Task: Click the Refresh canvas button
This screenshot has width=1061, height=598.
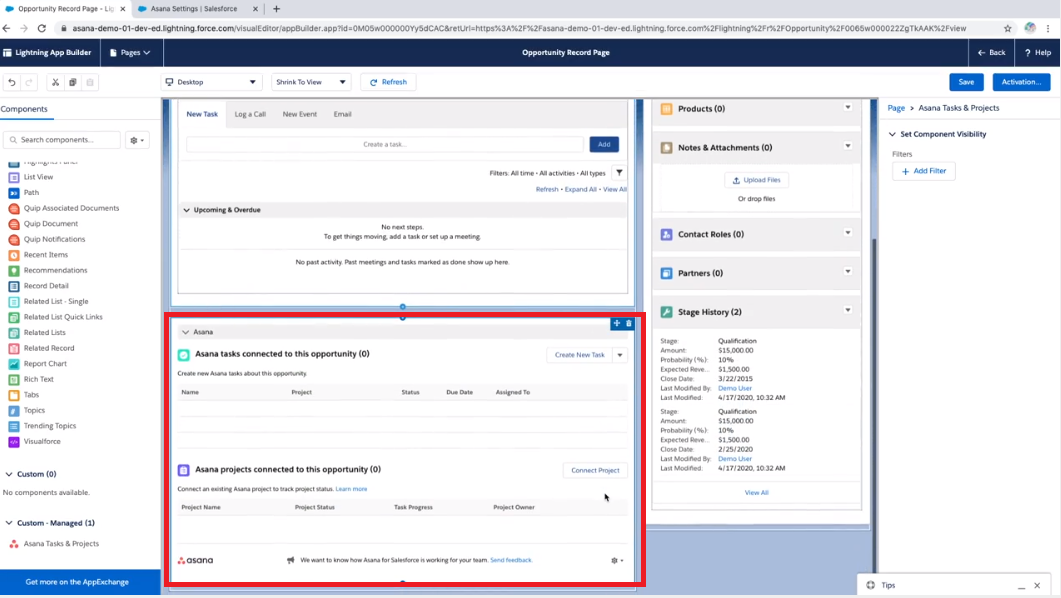Action: coord(388,82)
